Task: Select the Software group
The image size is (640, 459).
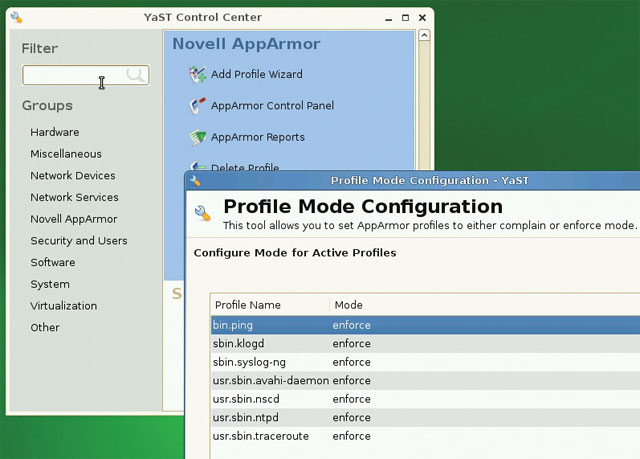Action: (53, 262)
